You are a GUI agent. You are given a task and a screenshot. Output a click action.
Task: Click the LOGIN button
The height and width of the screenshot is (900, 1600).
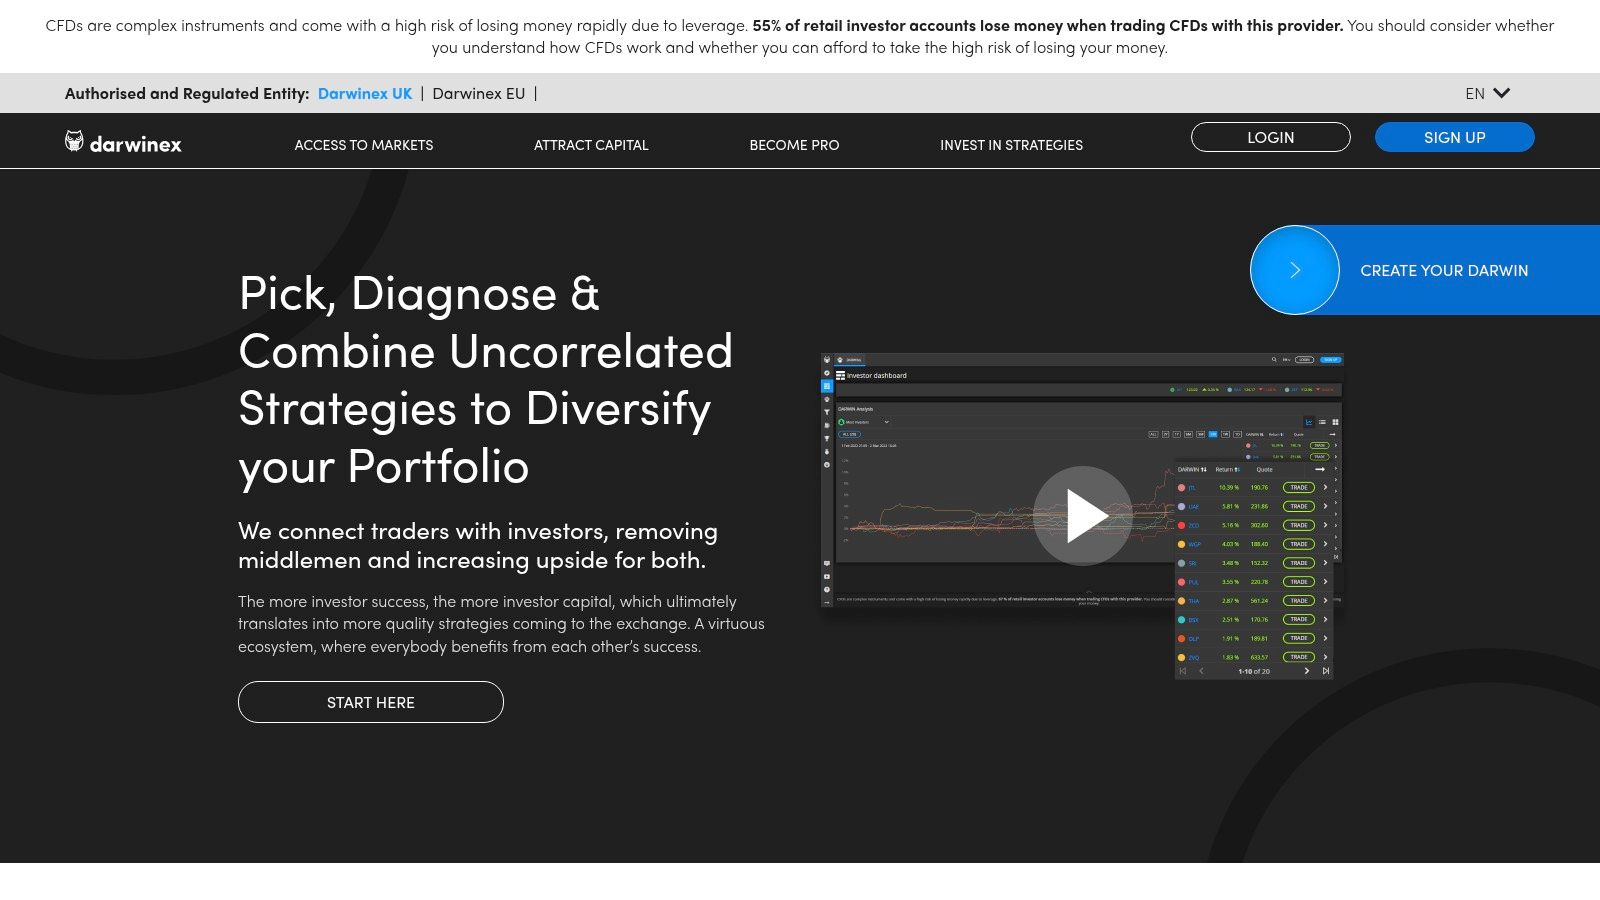point(1271,137)
